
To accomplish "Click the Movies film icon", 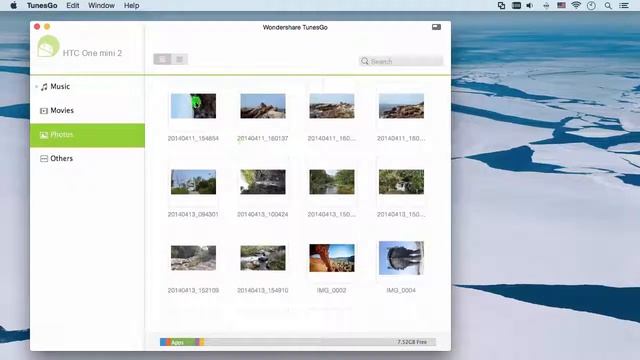I will [44, 111].
